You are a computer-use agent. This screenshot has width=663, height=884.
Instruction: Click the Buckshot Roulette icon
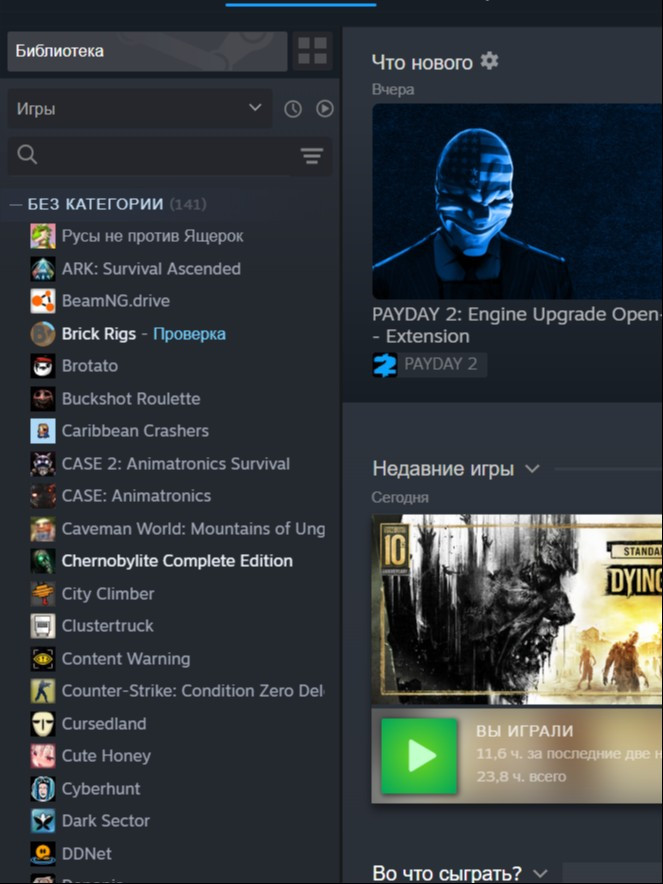(x=43, y=399)
